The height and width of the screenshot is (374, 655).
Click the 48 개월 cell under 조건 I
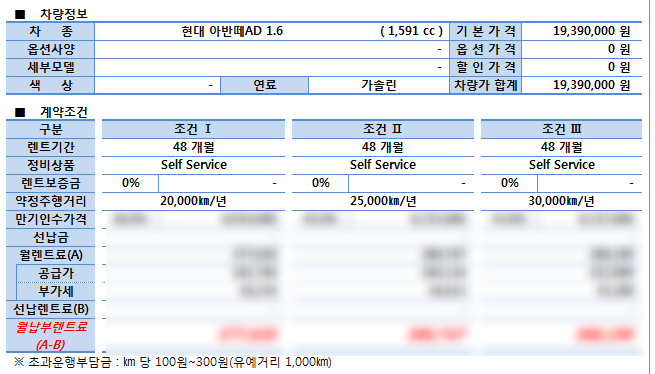tap(193, 148)
